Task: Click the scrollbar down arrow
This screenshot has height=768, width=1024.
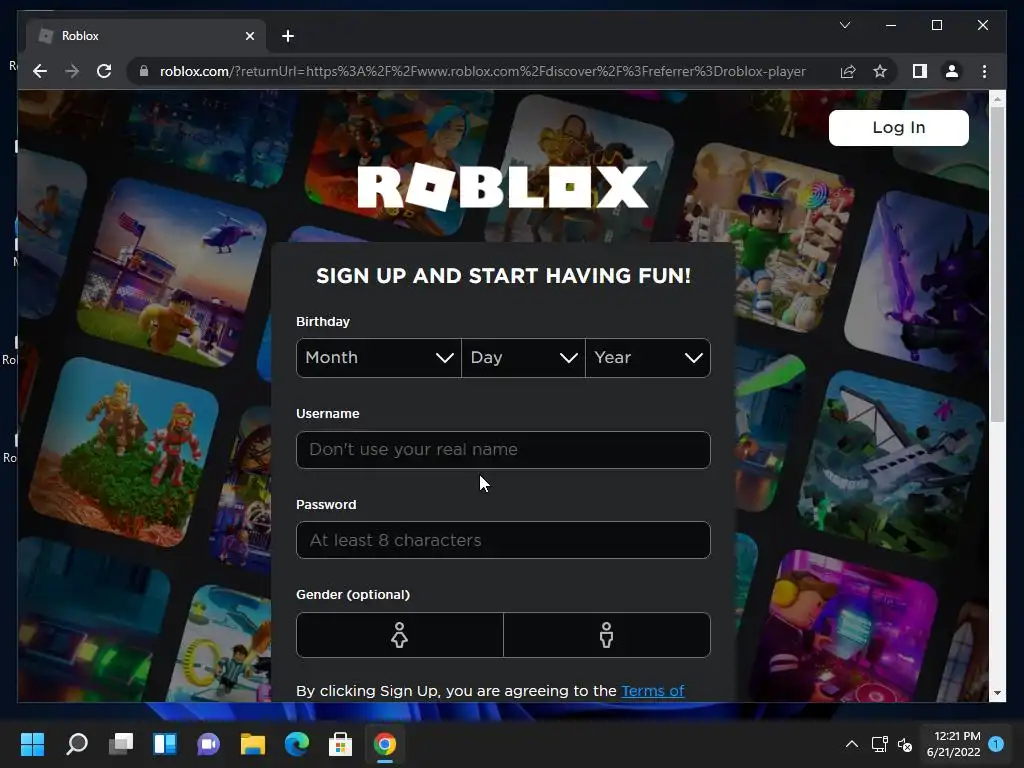Action: click(x=997, y=693)
